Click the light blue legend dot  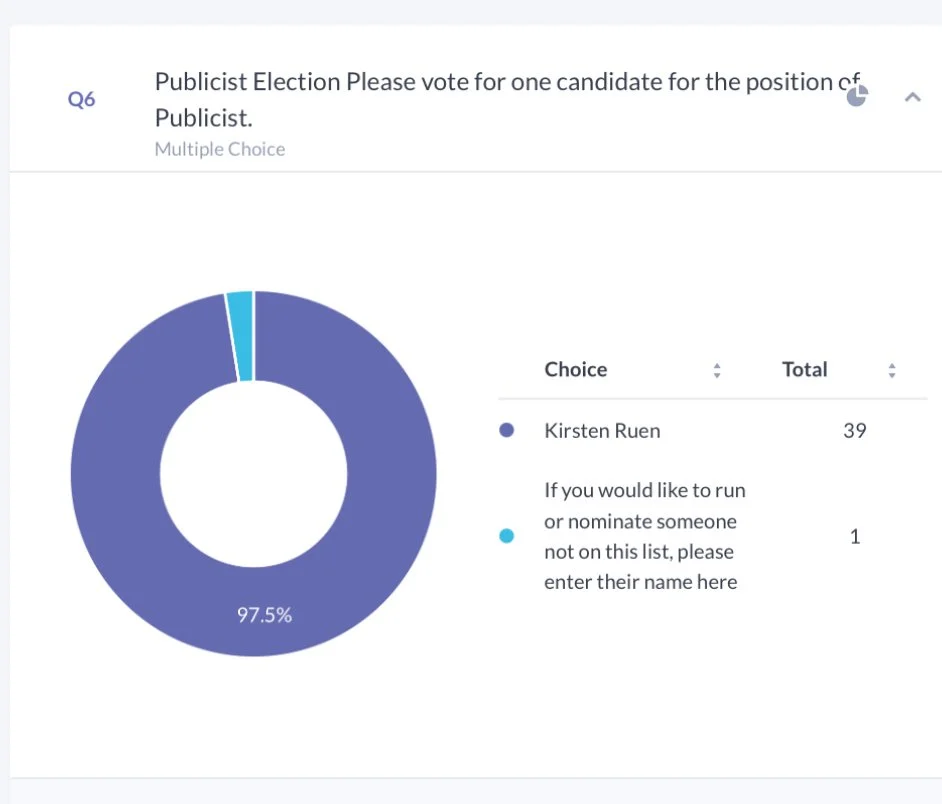coord(506,536)
